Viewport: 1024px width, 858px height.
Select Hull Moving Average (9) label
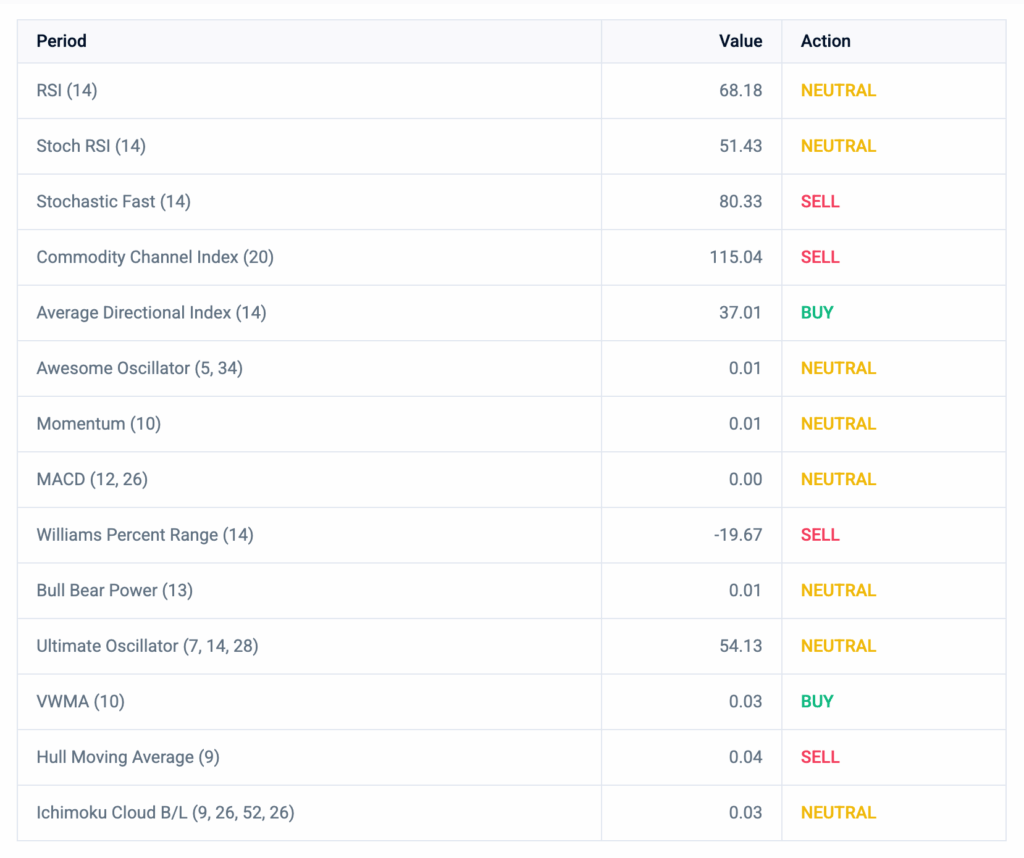[128, 756]
